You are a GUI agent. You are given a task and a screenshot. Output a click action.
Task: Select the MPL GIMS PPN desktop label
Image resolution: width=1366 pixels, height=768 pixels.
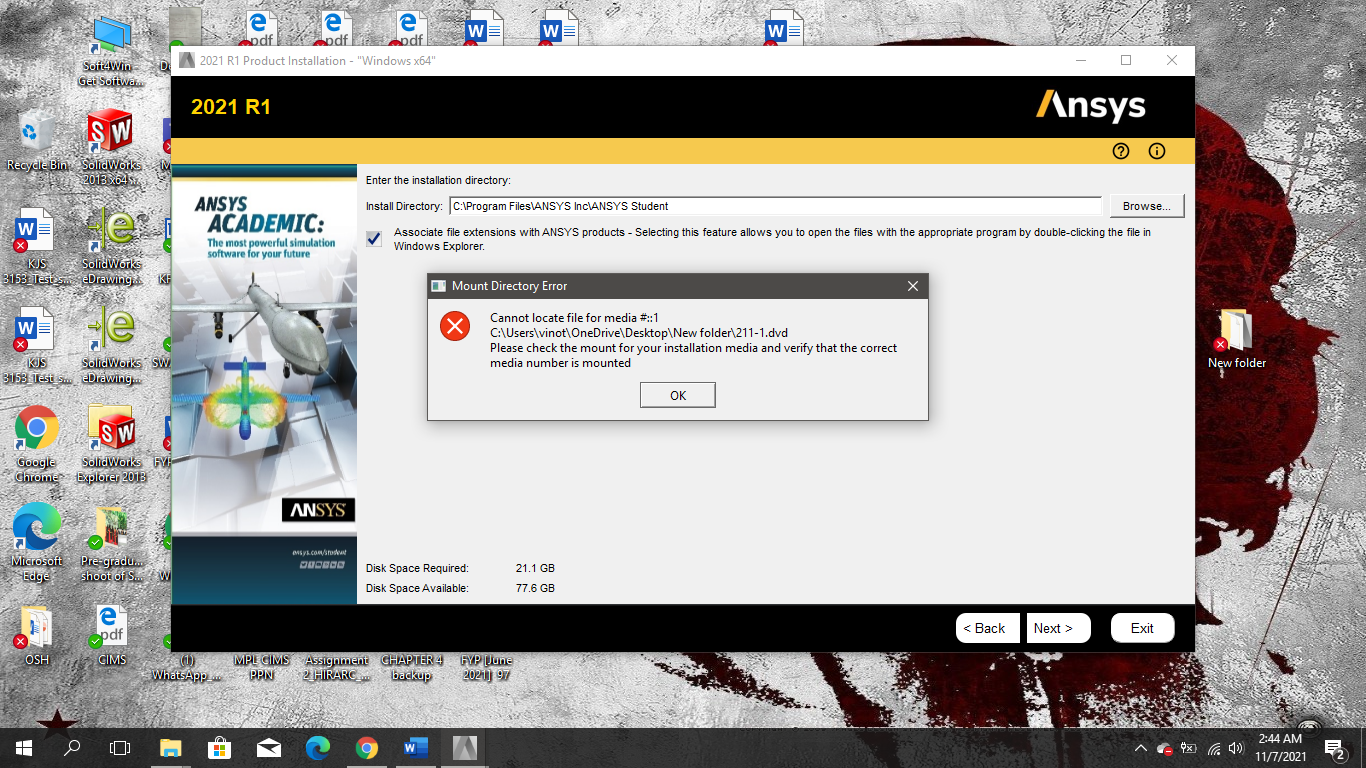point(261,667)
